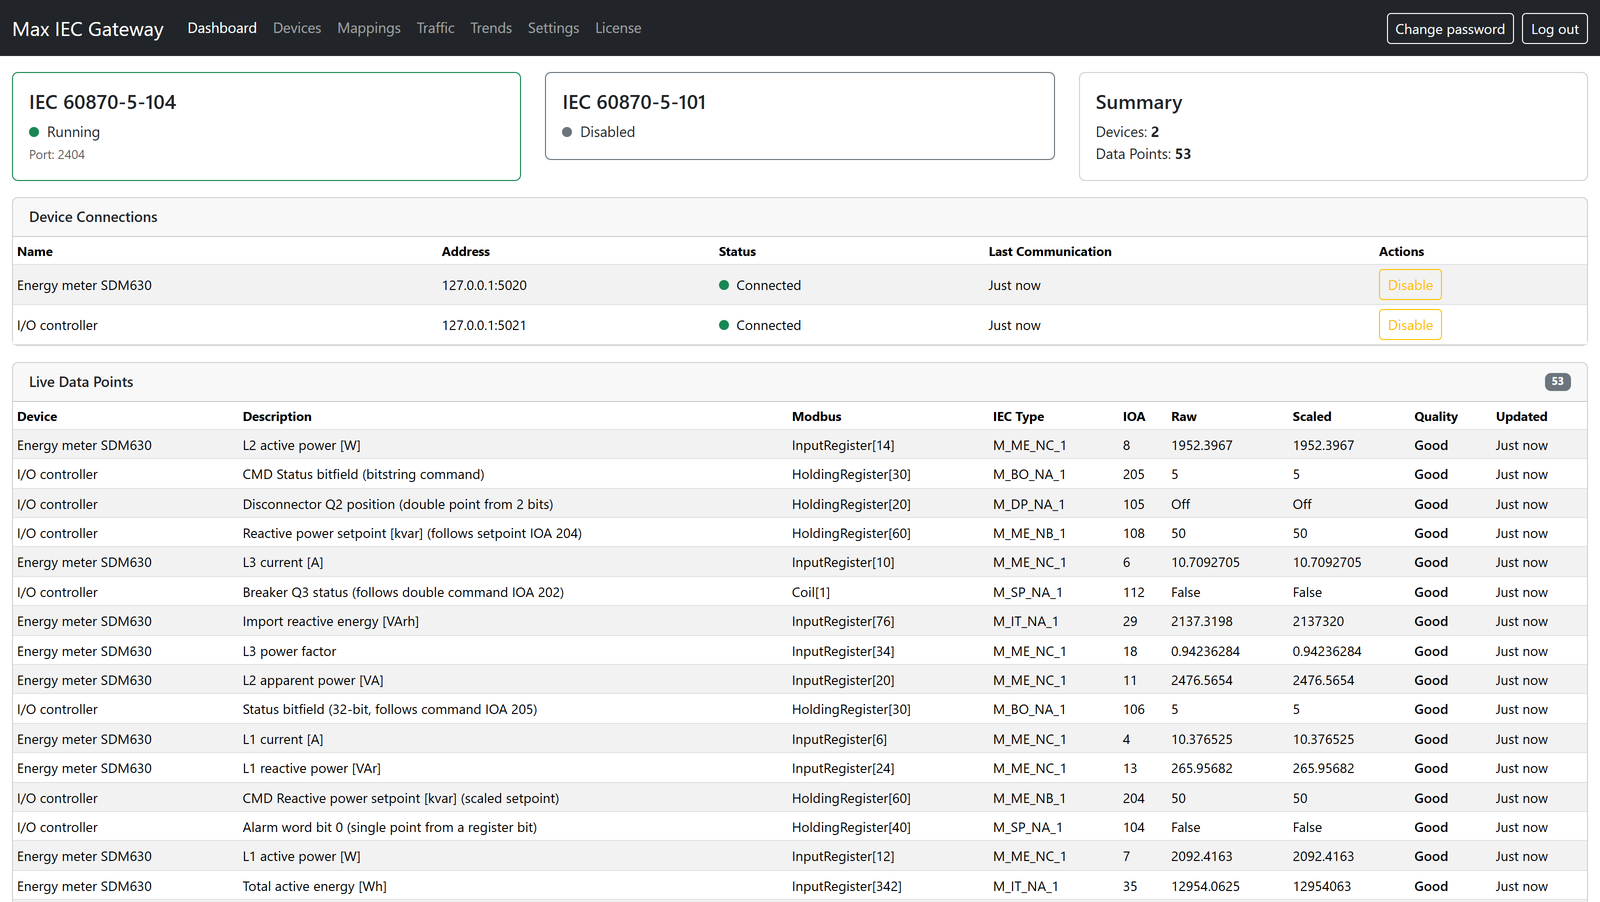The width and height of the screenshot is (1600, 902).
Task: Disable the Energy meter SDM630 connection
Action: (x=1410, y=285)
